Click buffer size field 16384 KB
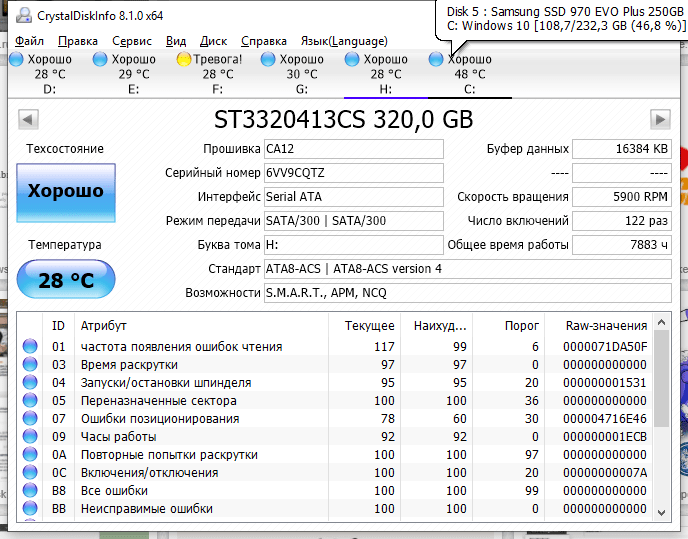This screenshot has height=539, width=688. [x=622, y=149]
